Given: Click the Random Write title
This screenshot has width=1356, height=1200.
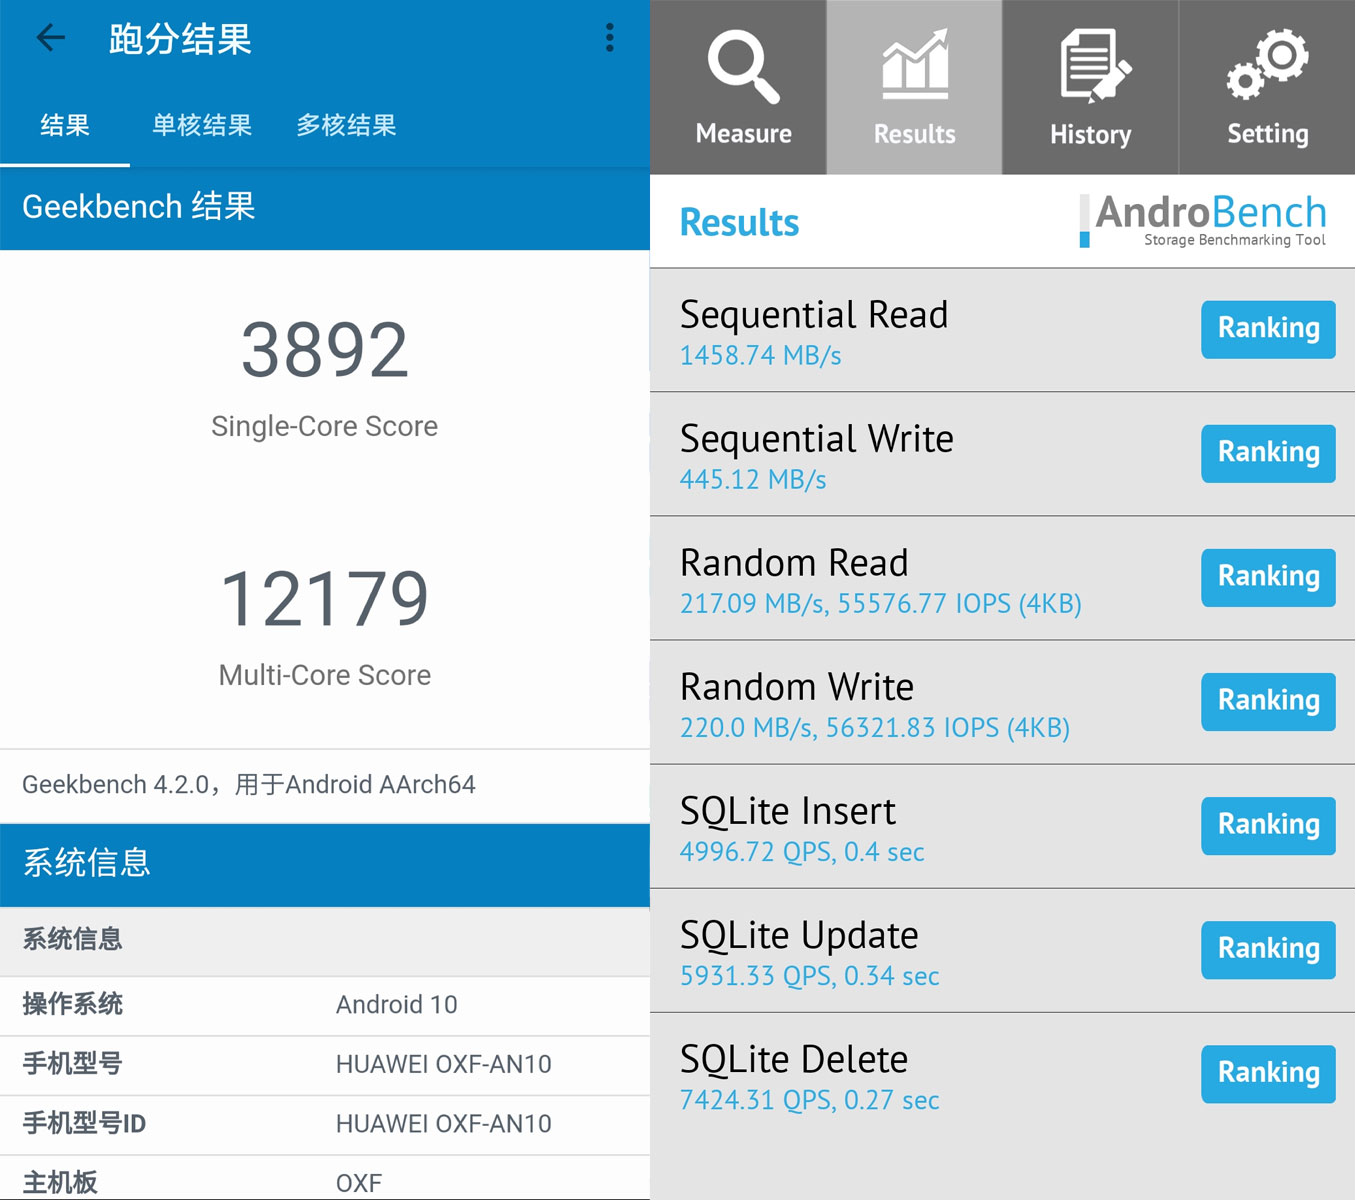Looking at the screenshot, I should pyautogui.click(x=797, y=687).
